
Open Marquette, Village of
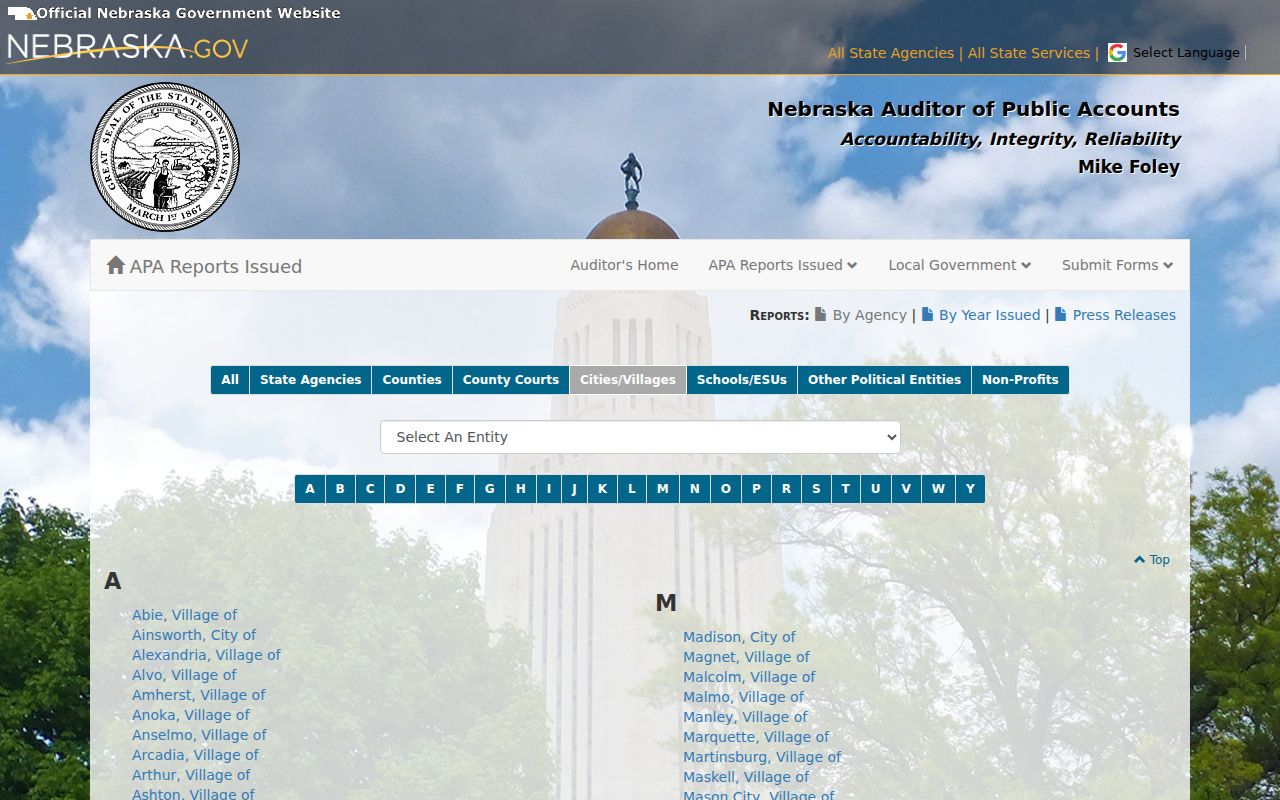756,737
